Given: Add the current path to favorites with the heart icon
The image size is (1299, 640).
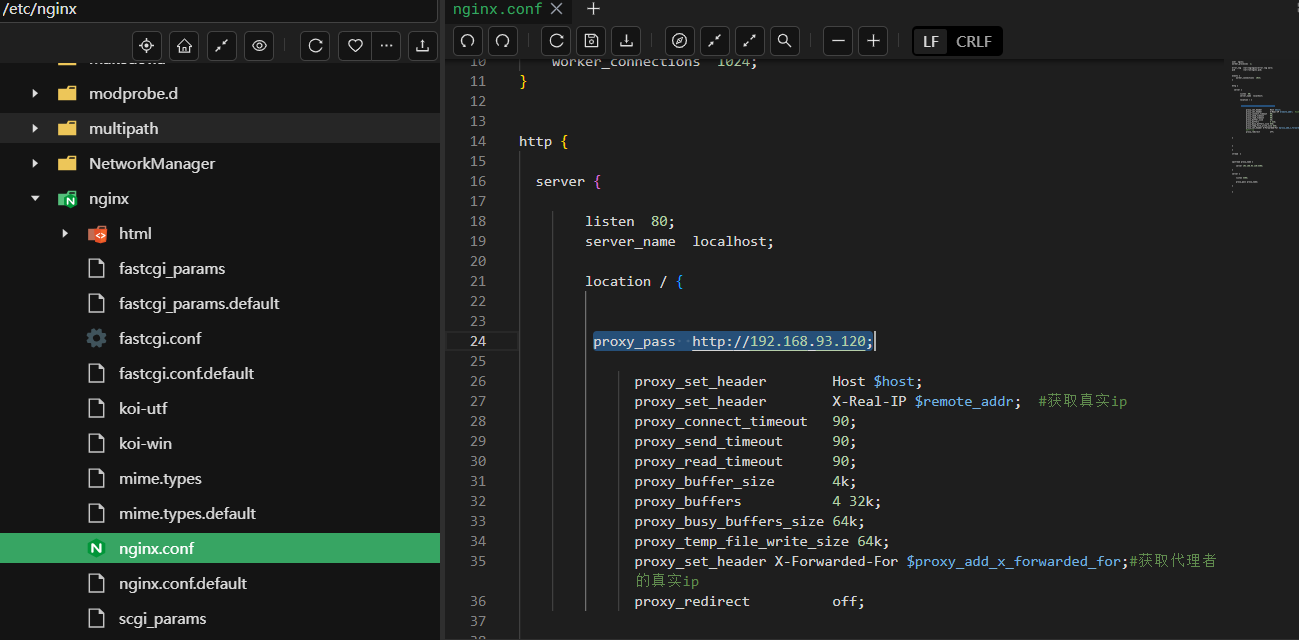Looking at the screenshot, I should (x=354, y=46).
